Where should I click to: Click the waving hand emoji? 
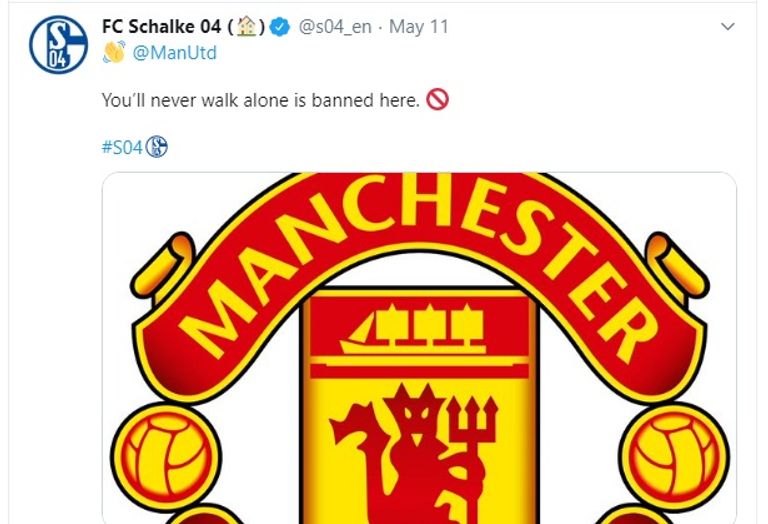[114, 53]
